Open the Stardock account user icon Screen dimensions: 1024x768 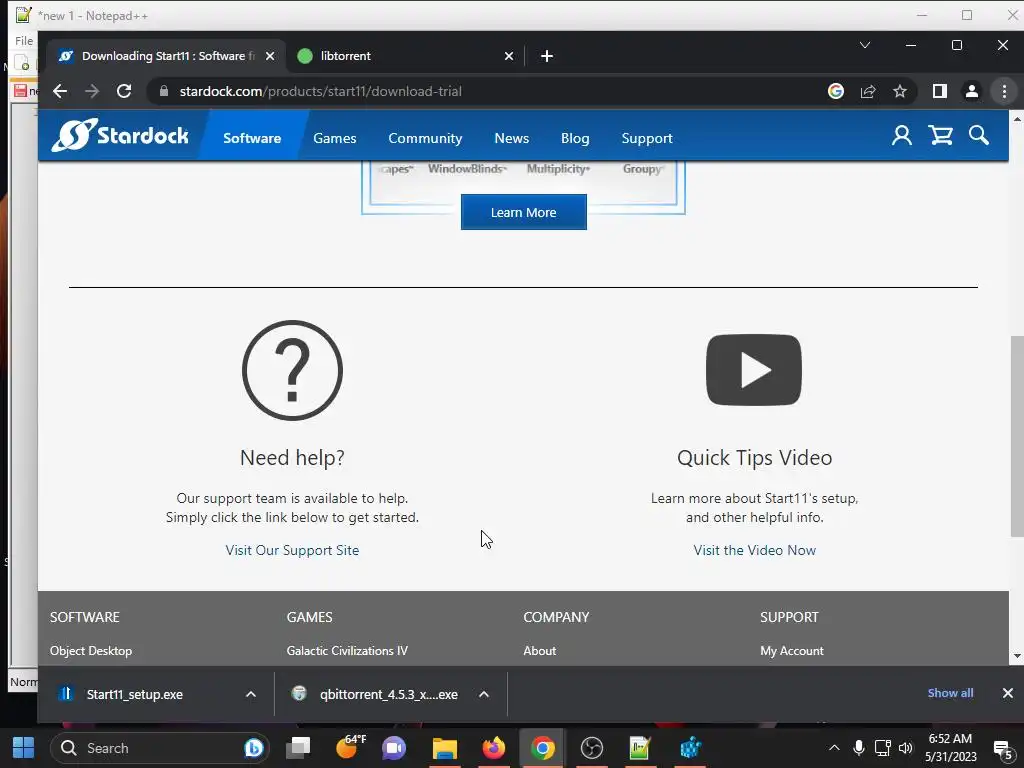[902, 136]
